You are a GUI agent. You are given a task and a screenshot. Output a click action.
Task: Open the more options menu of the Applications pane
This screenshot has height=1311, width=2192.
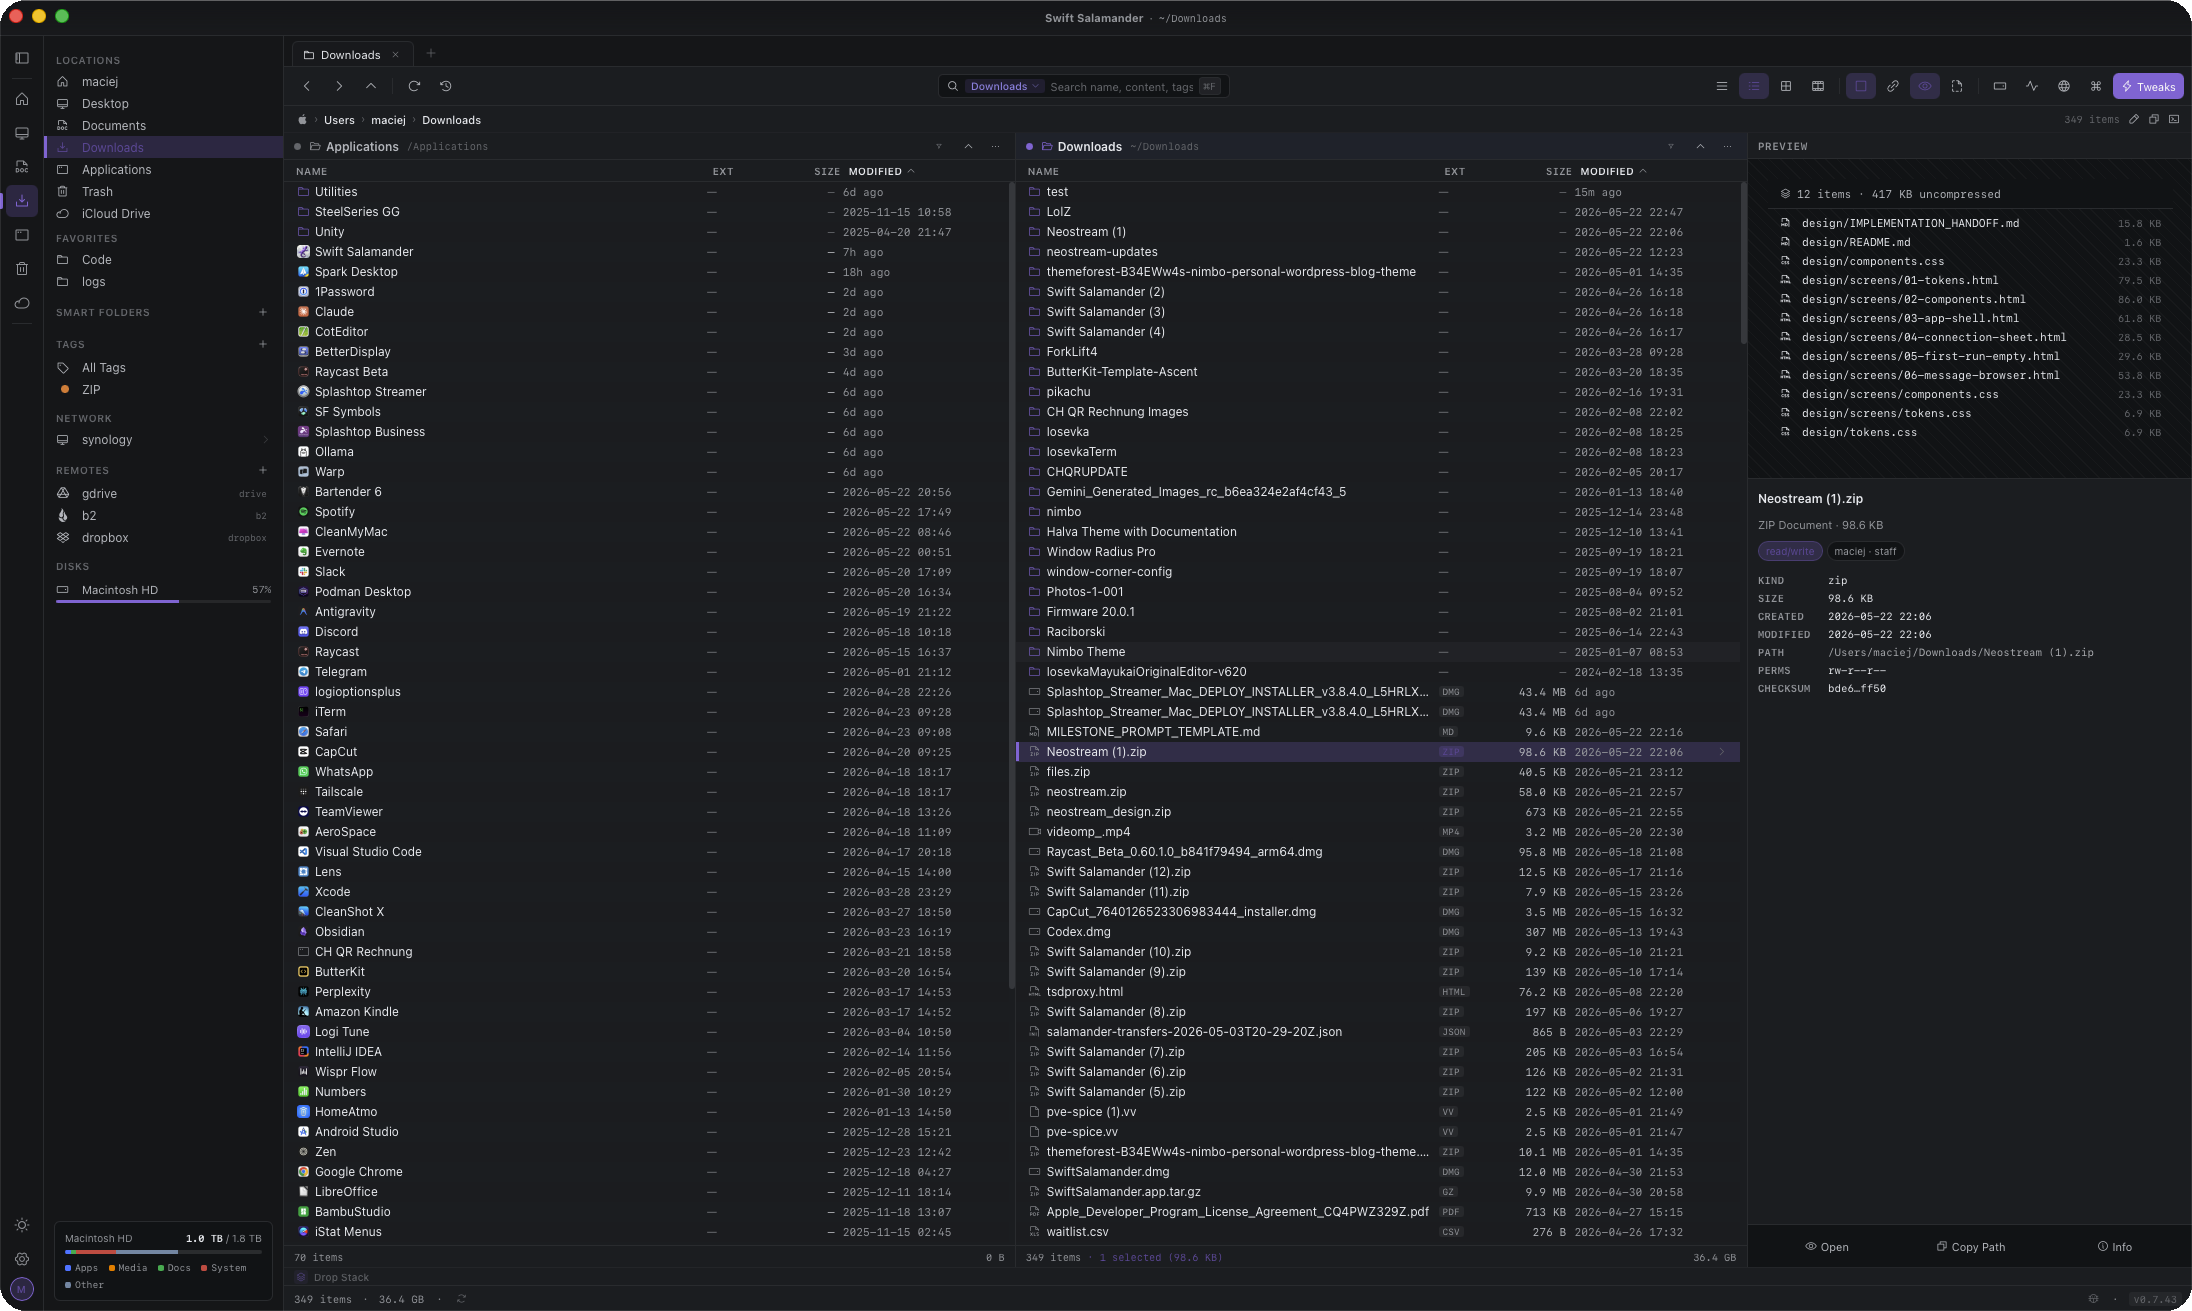pos(996,146)
